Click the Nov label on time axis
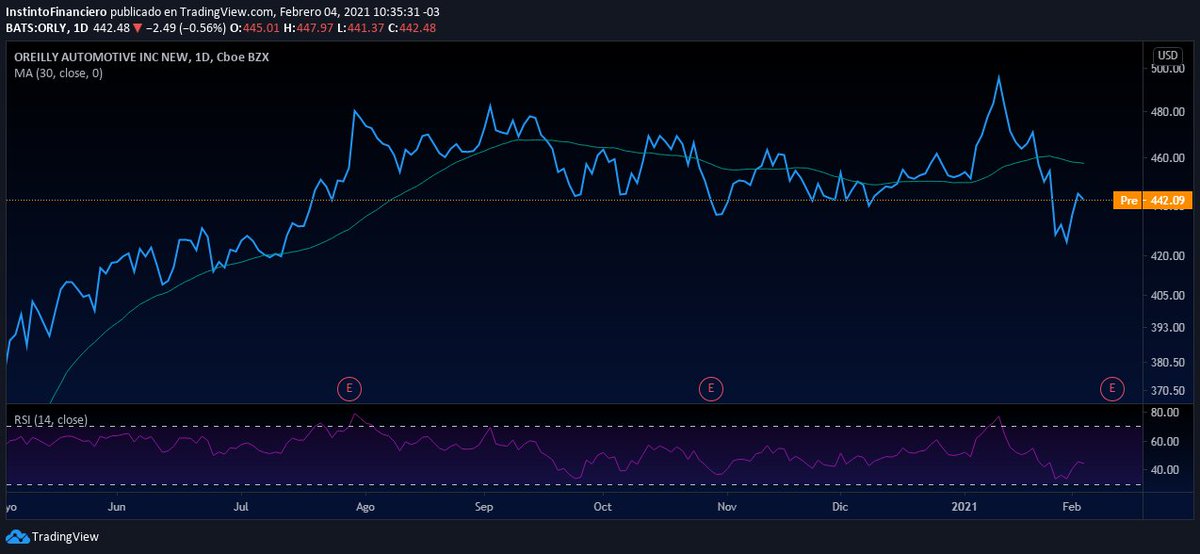This screenshot has height=554, width=1200. coord(727,507)
